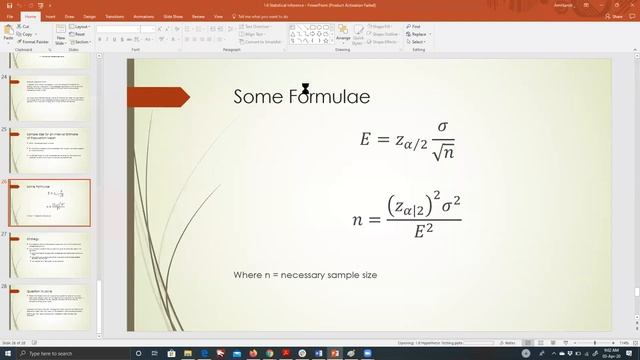Open the File tab
This screenshot has width=640, height=360.
point(10,17)
